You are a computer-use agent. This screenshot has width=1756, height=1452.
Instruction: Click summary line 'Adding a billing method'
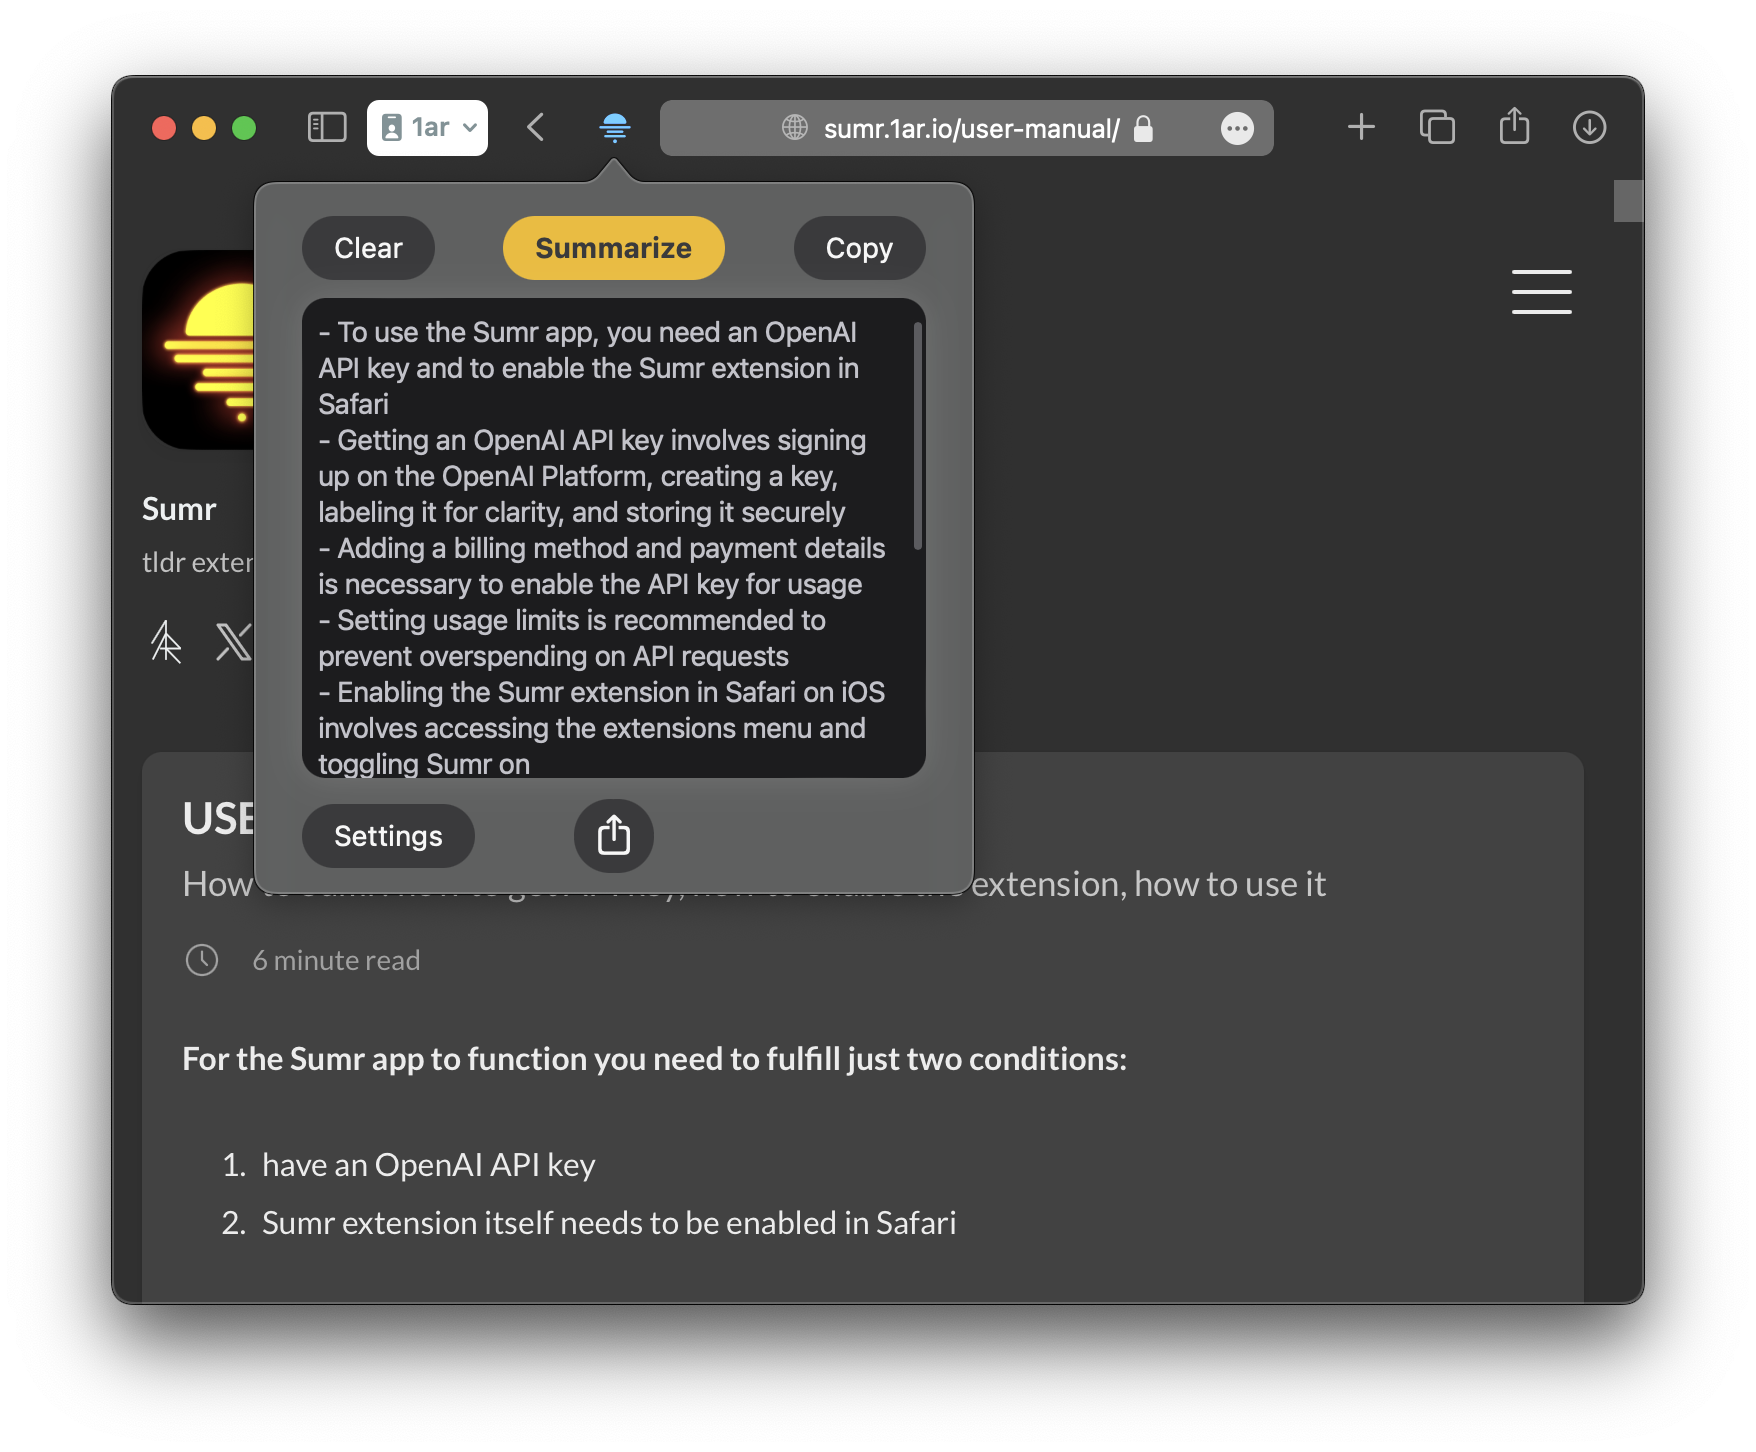click(x=602, y=566)
